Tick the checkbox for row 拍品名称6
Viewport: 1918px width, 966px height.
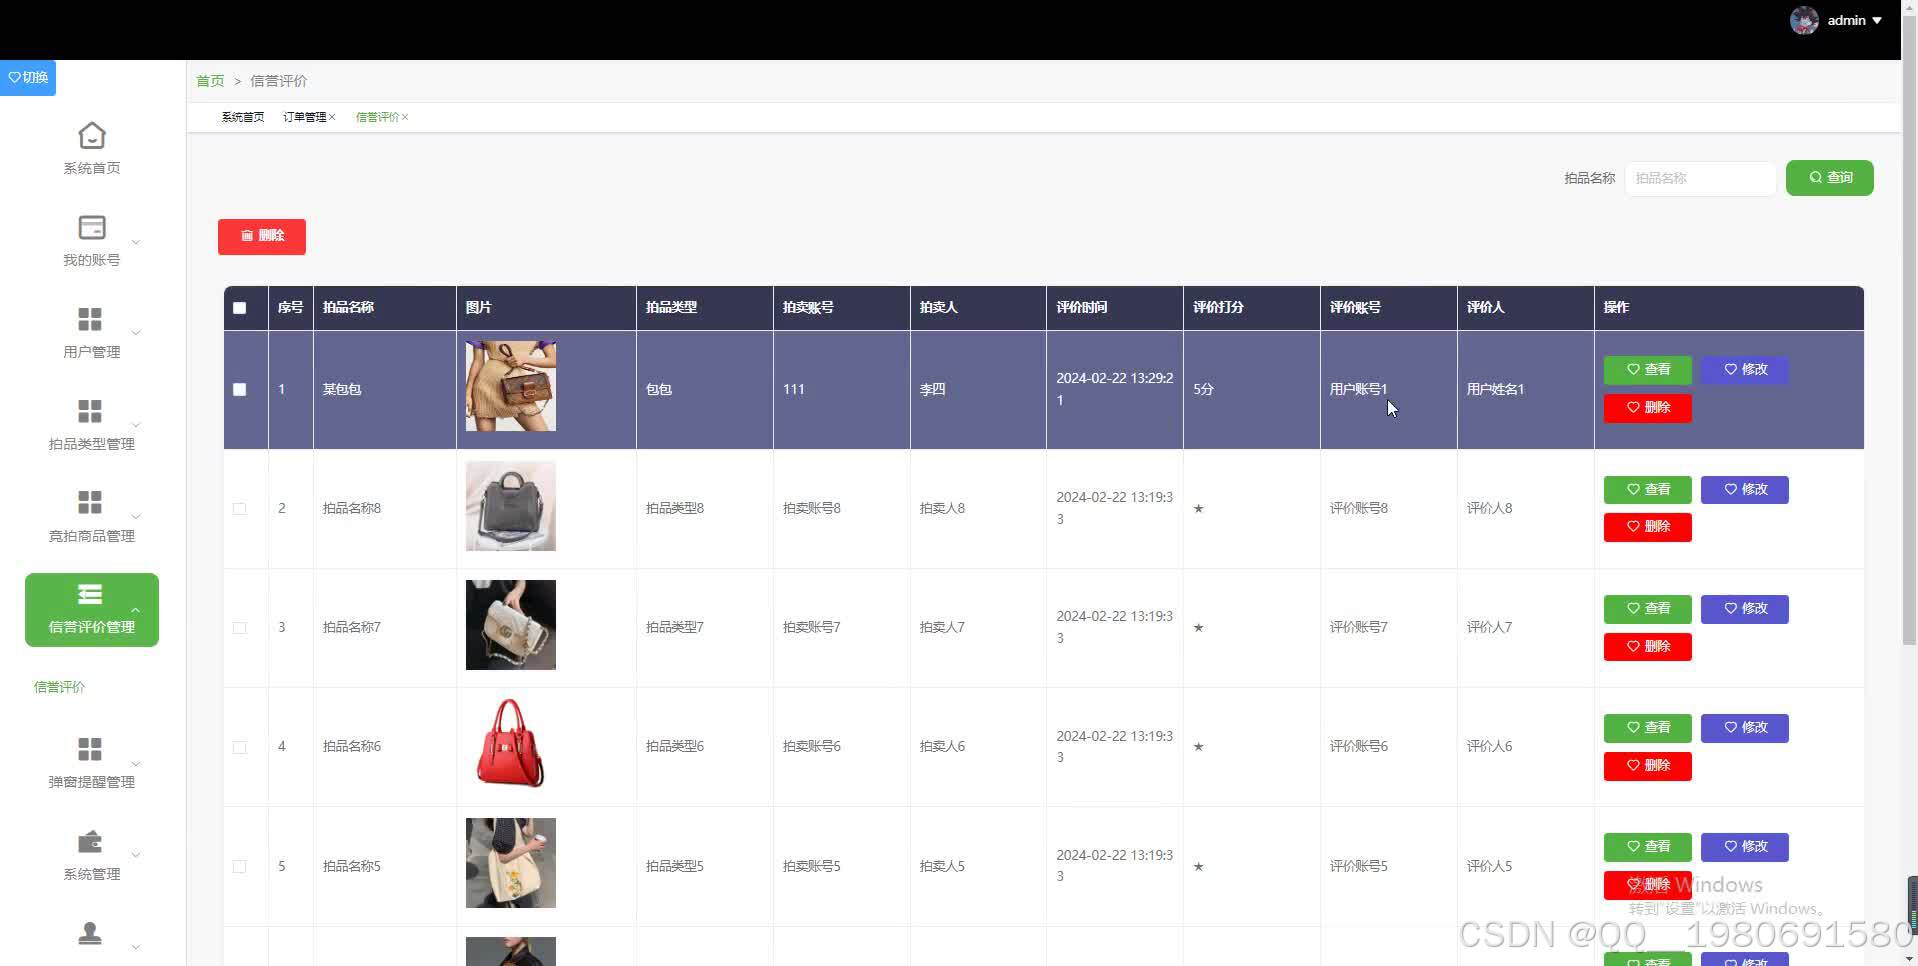(240, 746)
